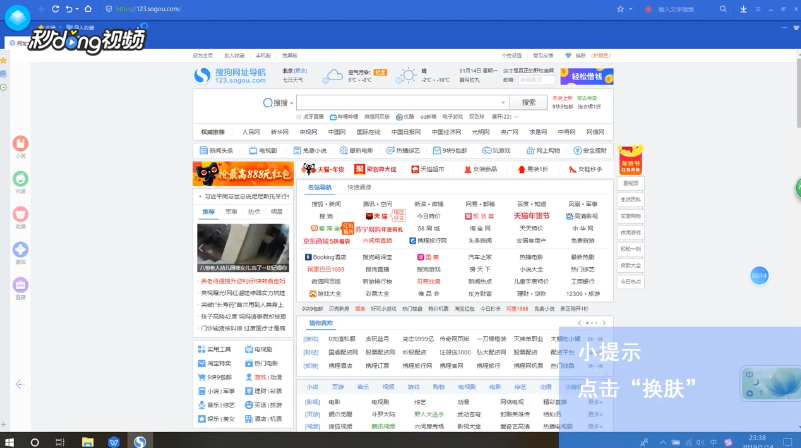Open the 个性设置 link
The image size is (801, 448).
(x=511, y=56)
